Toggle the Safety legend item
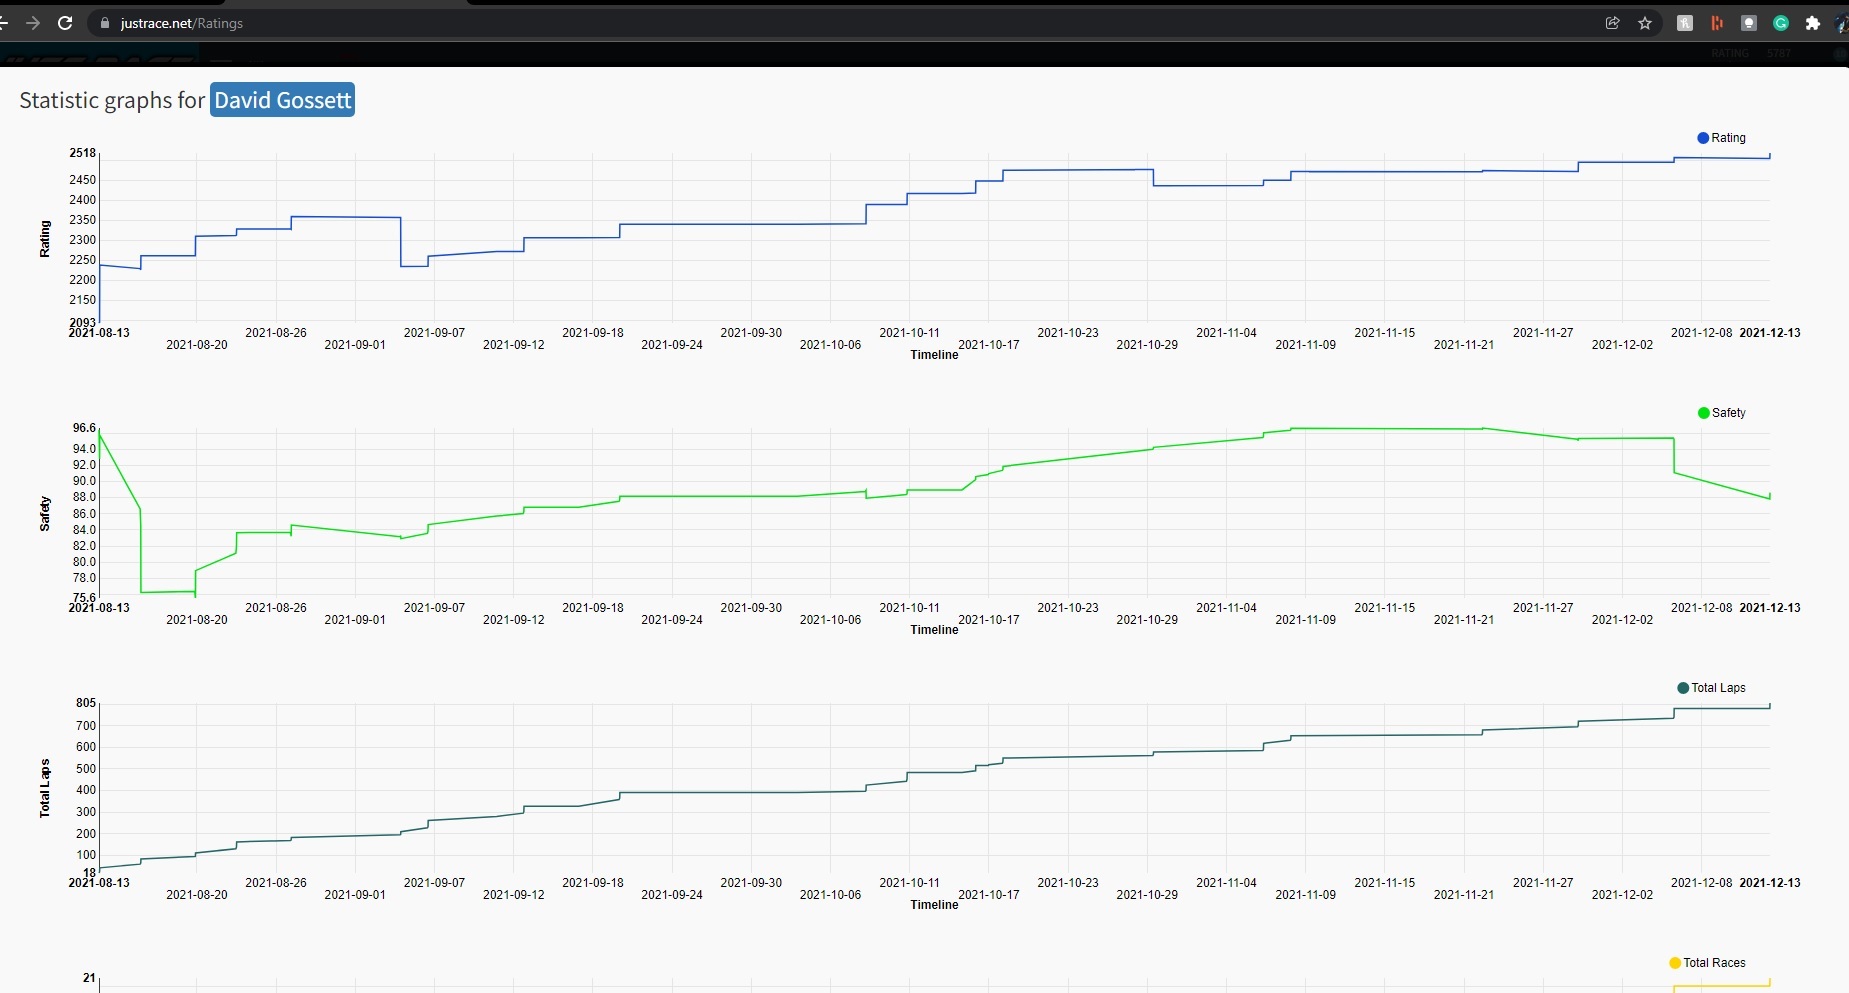Viewport: 1849px width, 993px height. (x=1722, y=413)
